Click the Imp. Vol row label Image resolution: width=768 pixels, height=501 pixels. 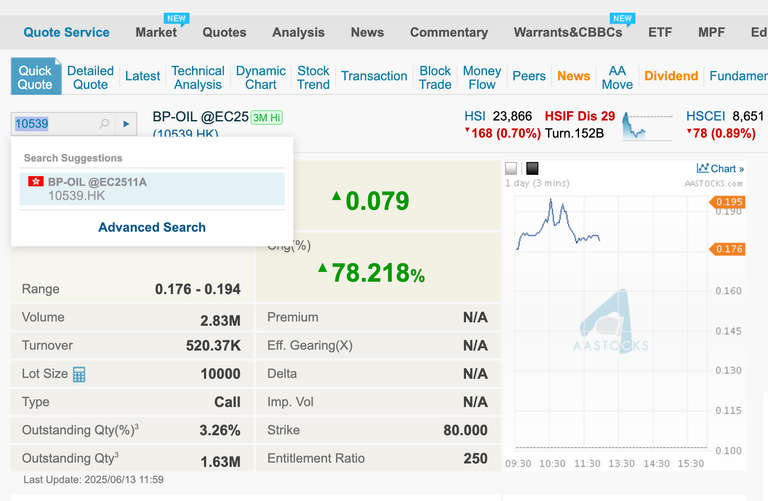[290, 402]
